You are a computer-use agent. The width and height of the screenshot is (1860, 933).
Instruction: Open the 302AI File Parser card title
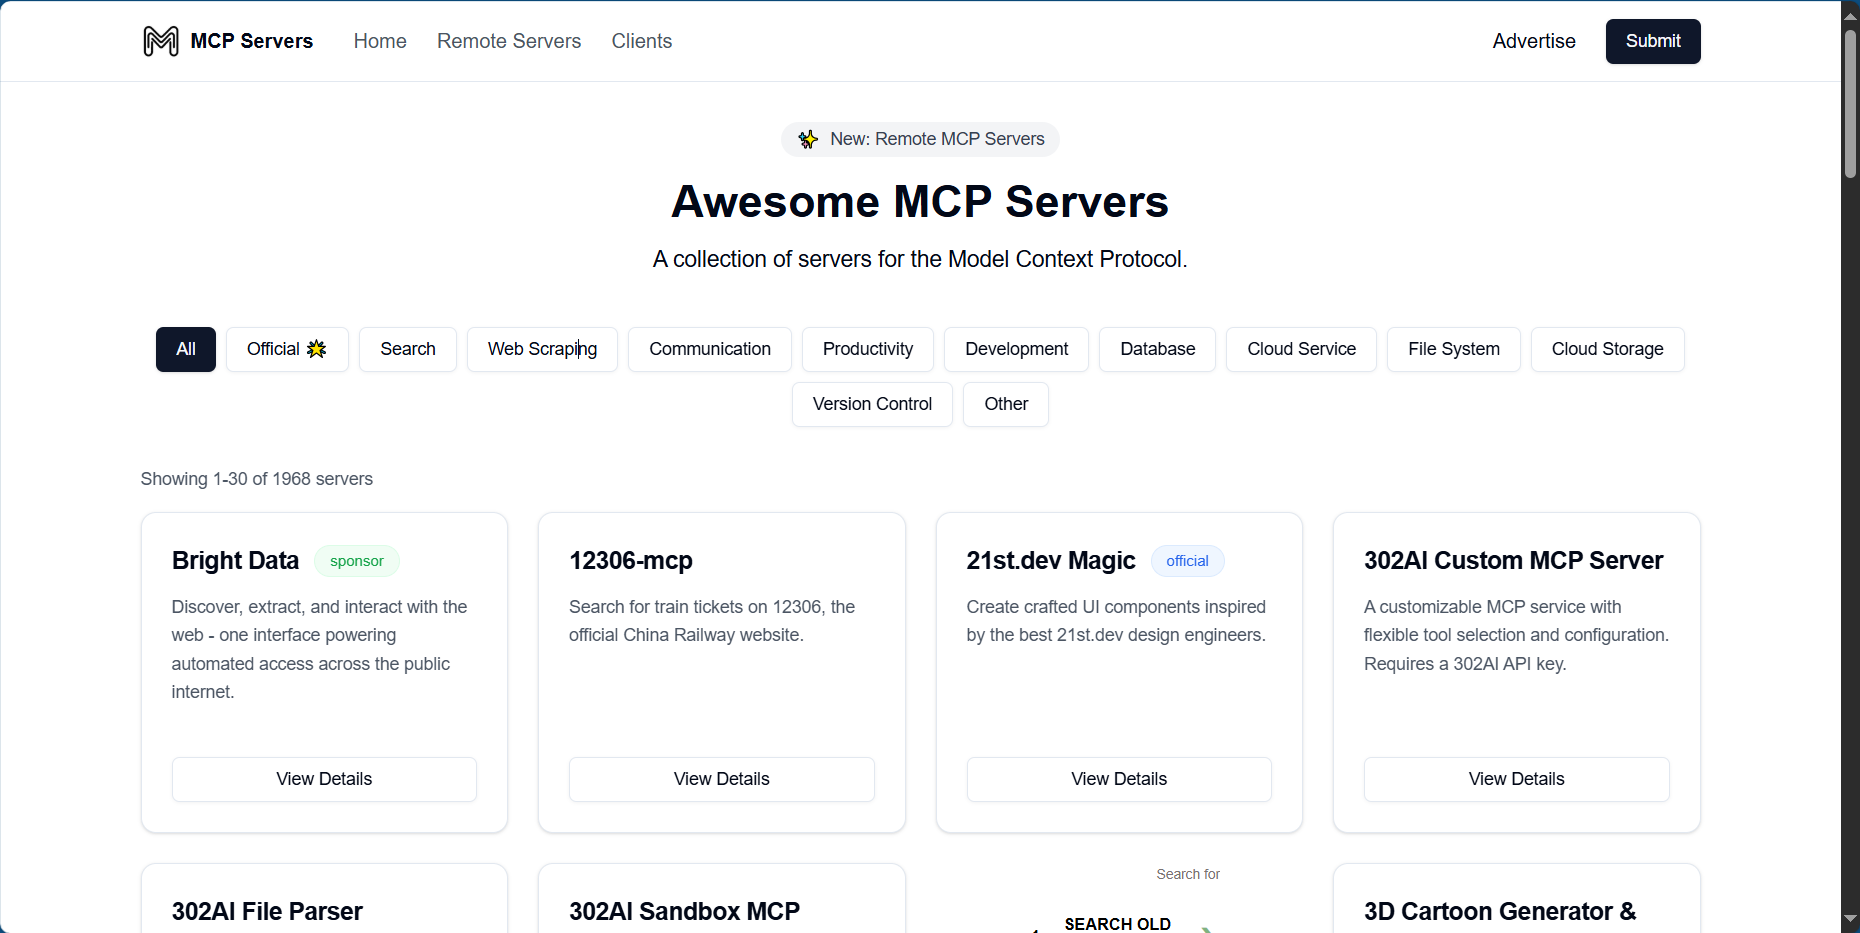pyautogui.click(x=267, y=912)
